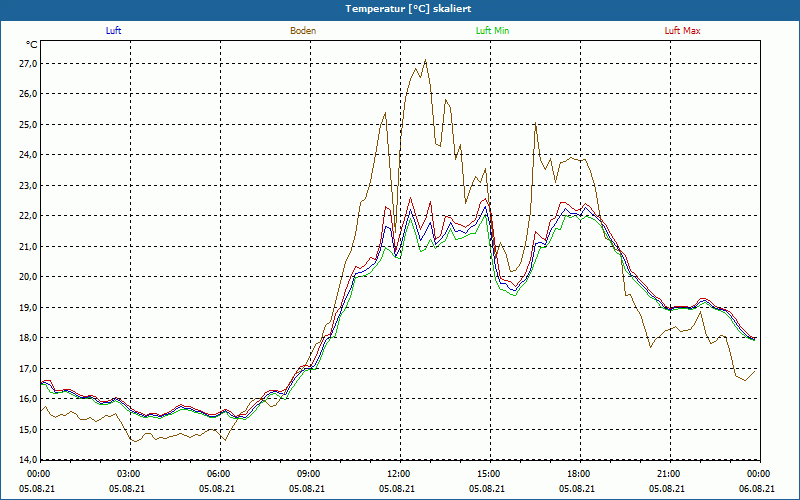Click the red Luft Max legend label
The width and height of the screenshot is (800, 500).
682,31
